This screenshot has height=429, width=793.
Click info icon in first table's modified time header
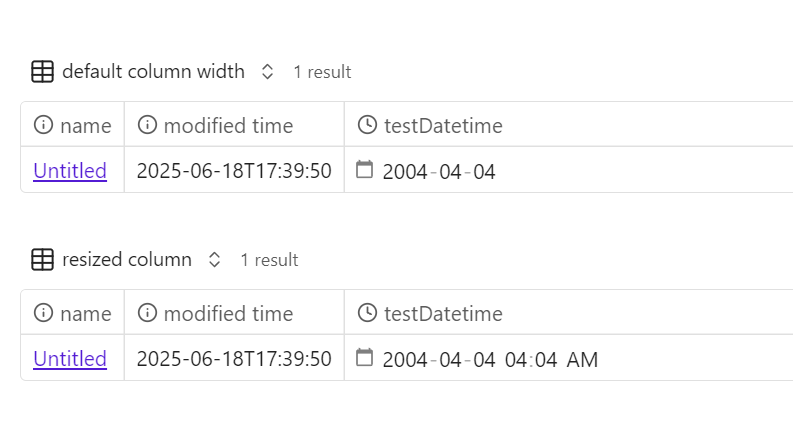point(147,124)
